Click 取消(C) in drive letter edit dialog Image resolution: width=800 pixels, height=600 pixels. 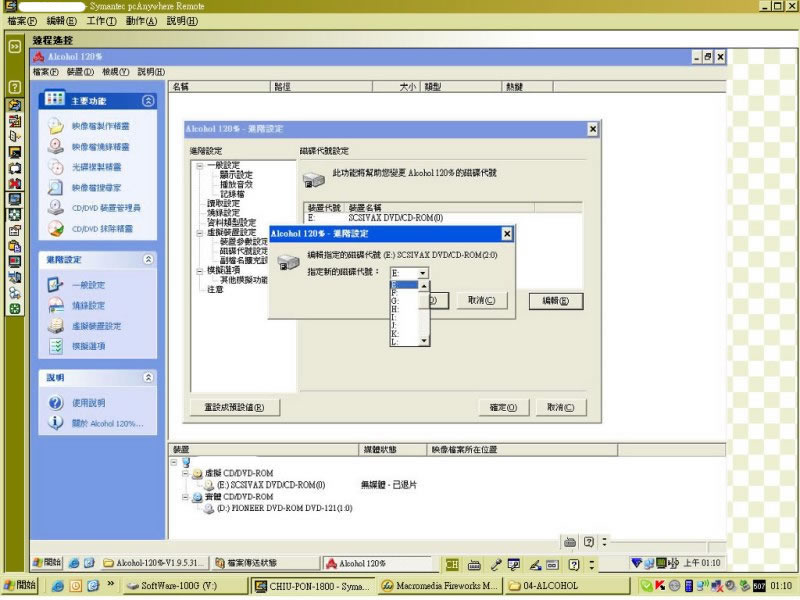482,301
